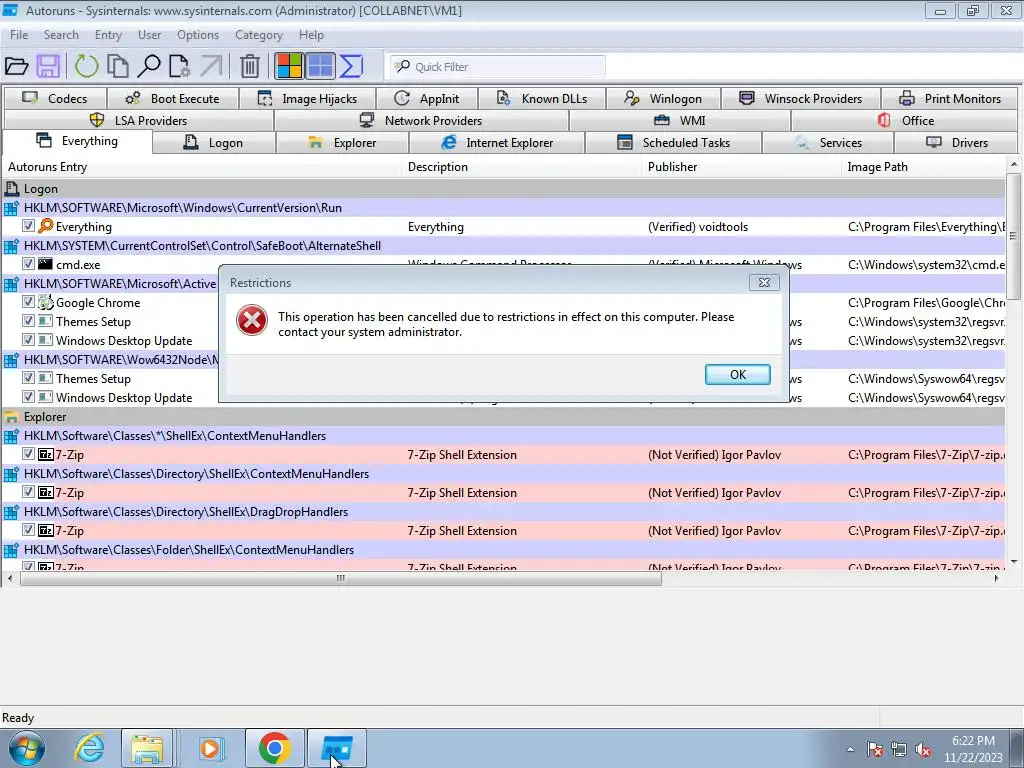Open Windows Media Player from taskbar

pos(210,748)
